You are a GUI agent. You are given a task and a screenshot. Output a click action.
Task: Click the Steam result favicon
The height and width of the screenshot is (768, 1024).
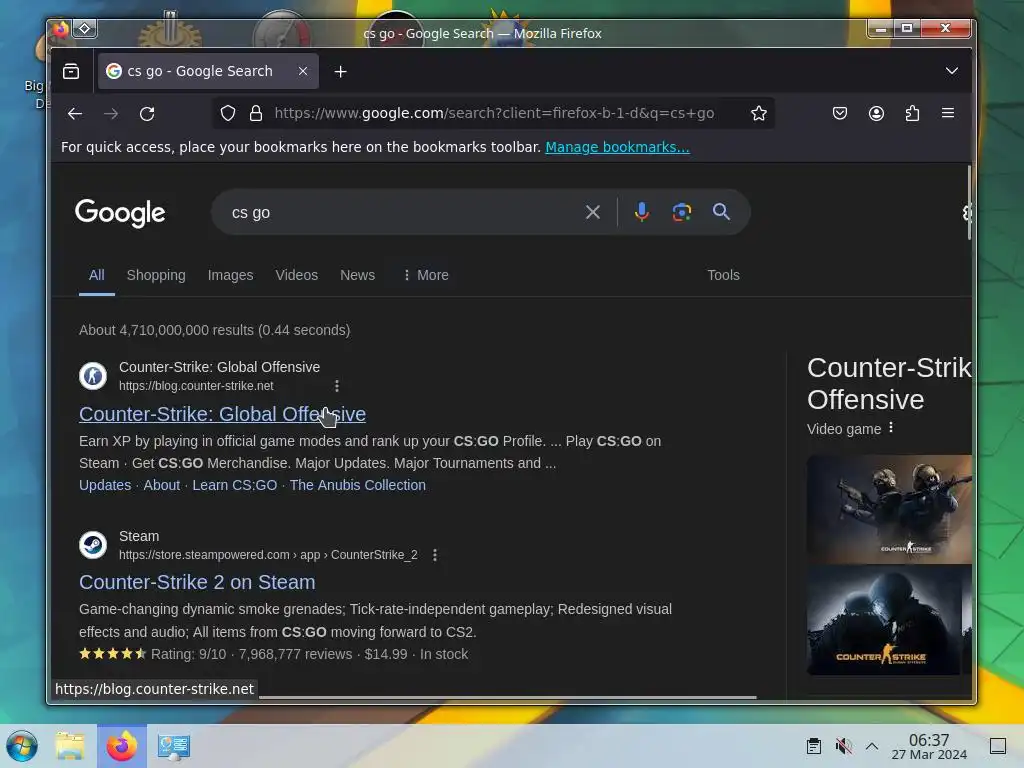pos(93,545)
